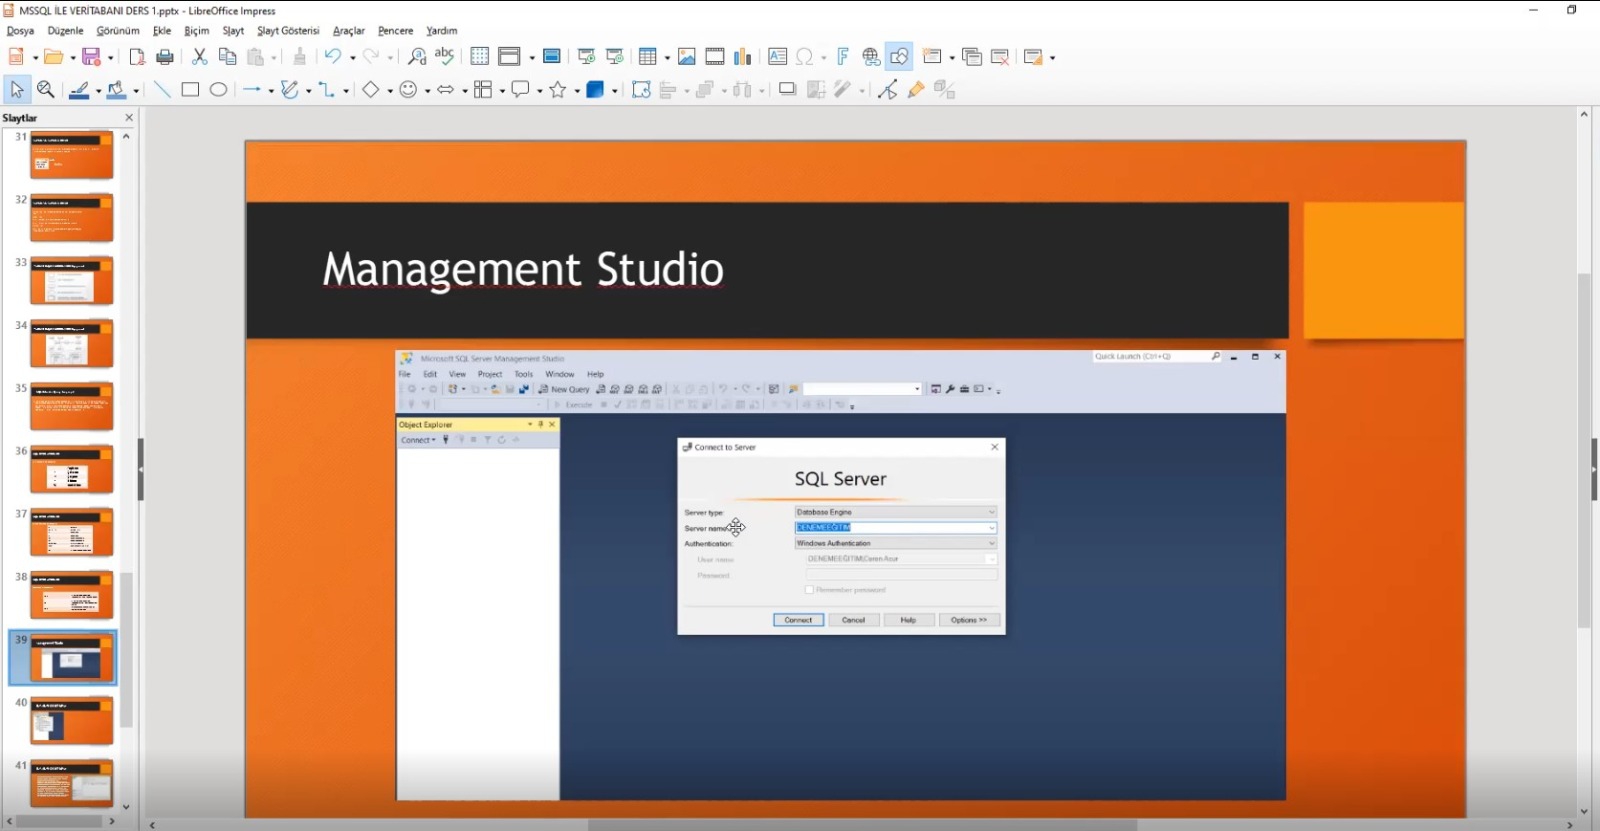1600x831 pixels.
Task: Open the Düzenle menu
Action: point(65,31)
